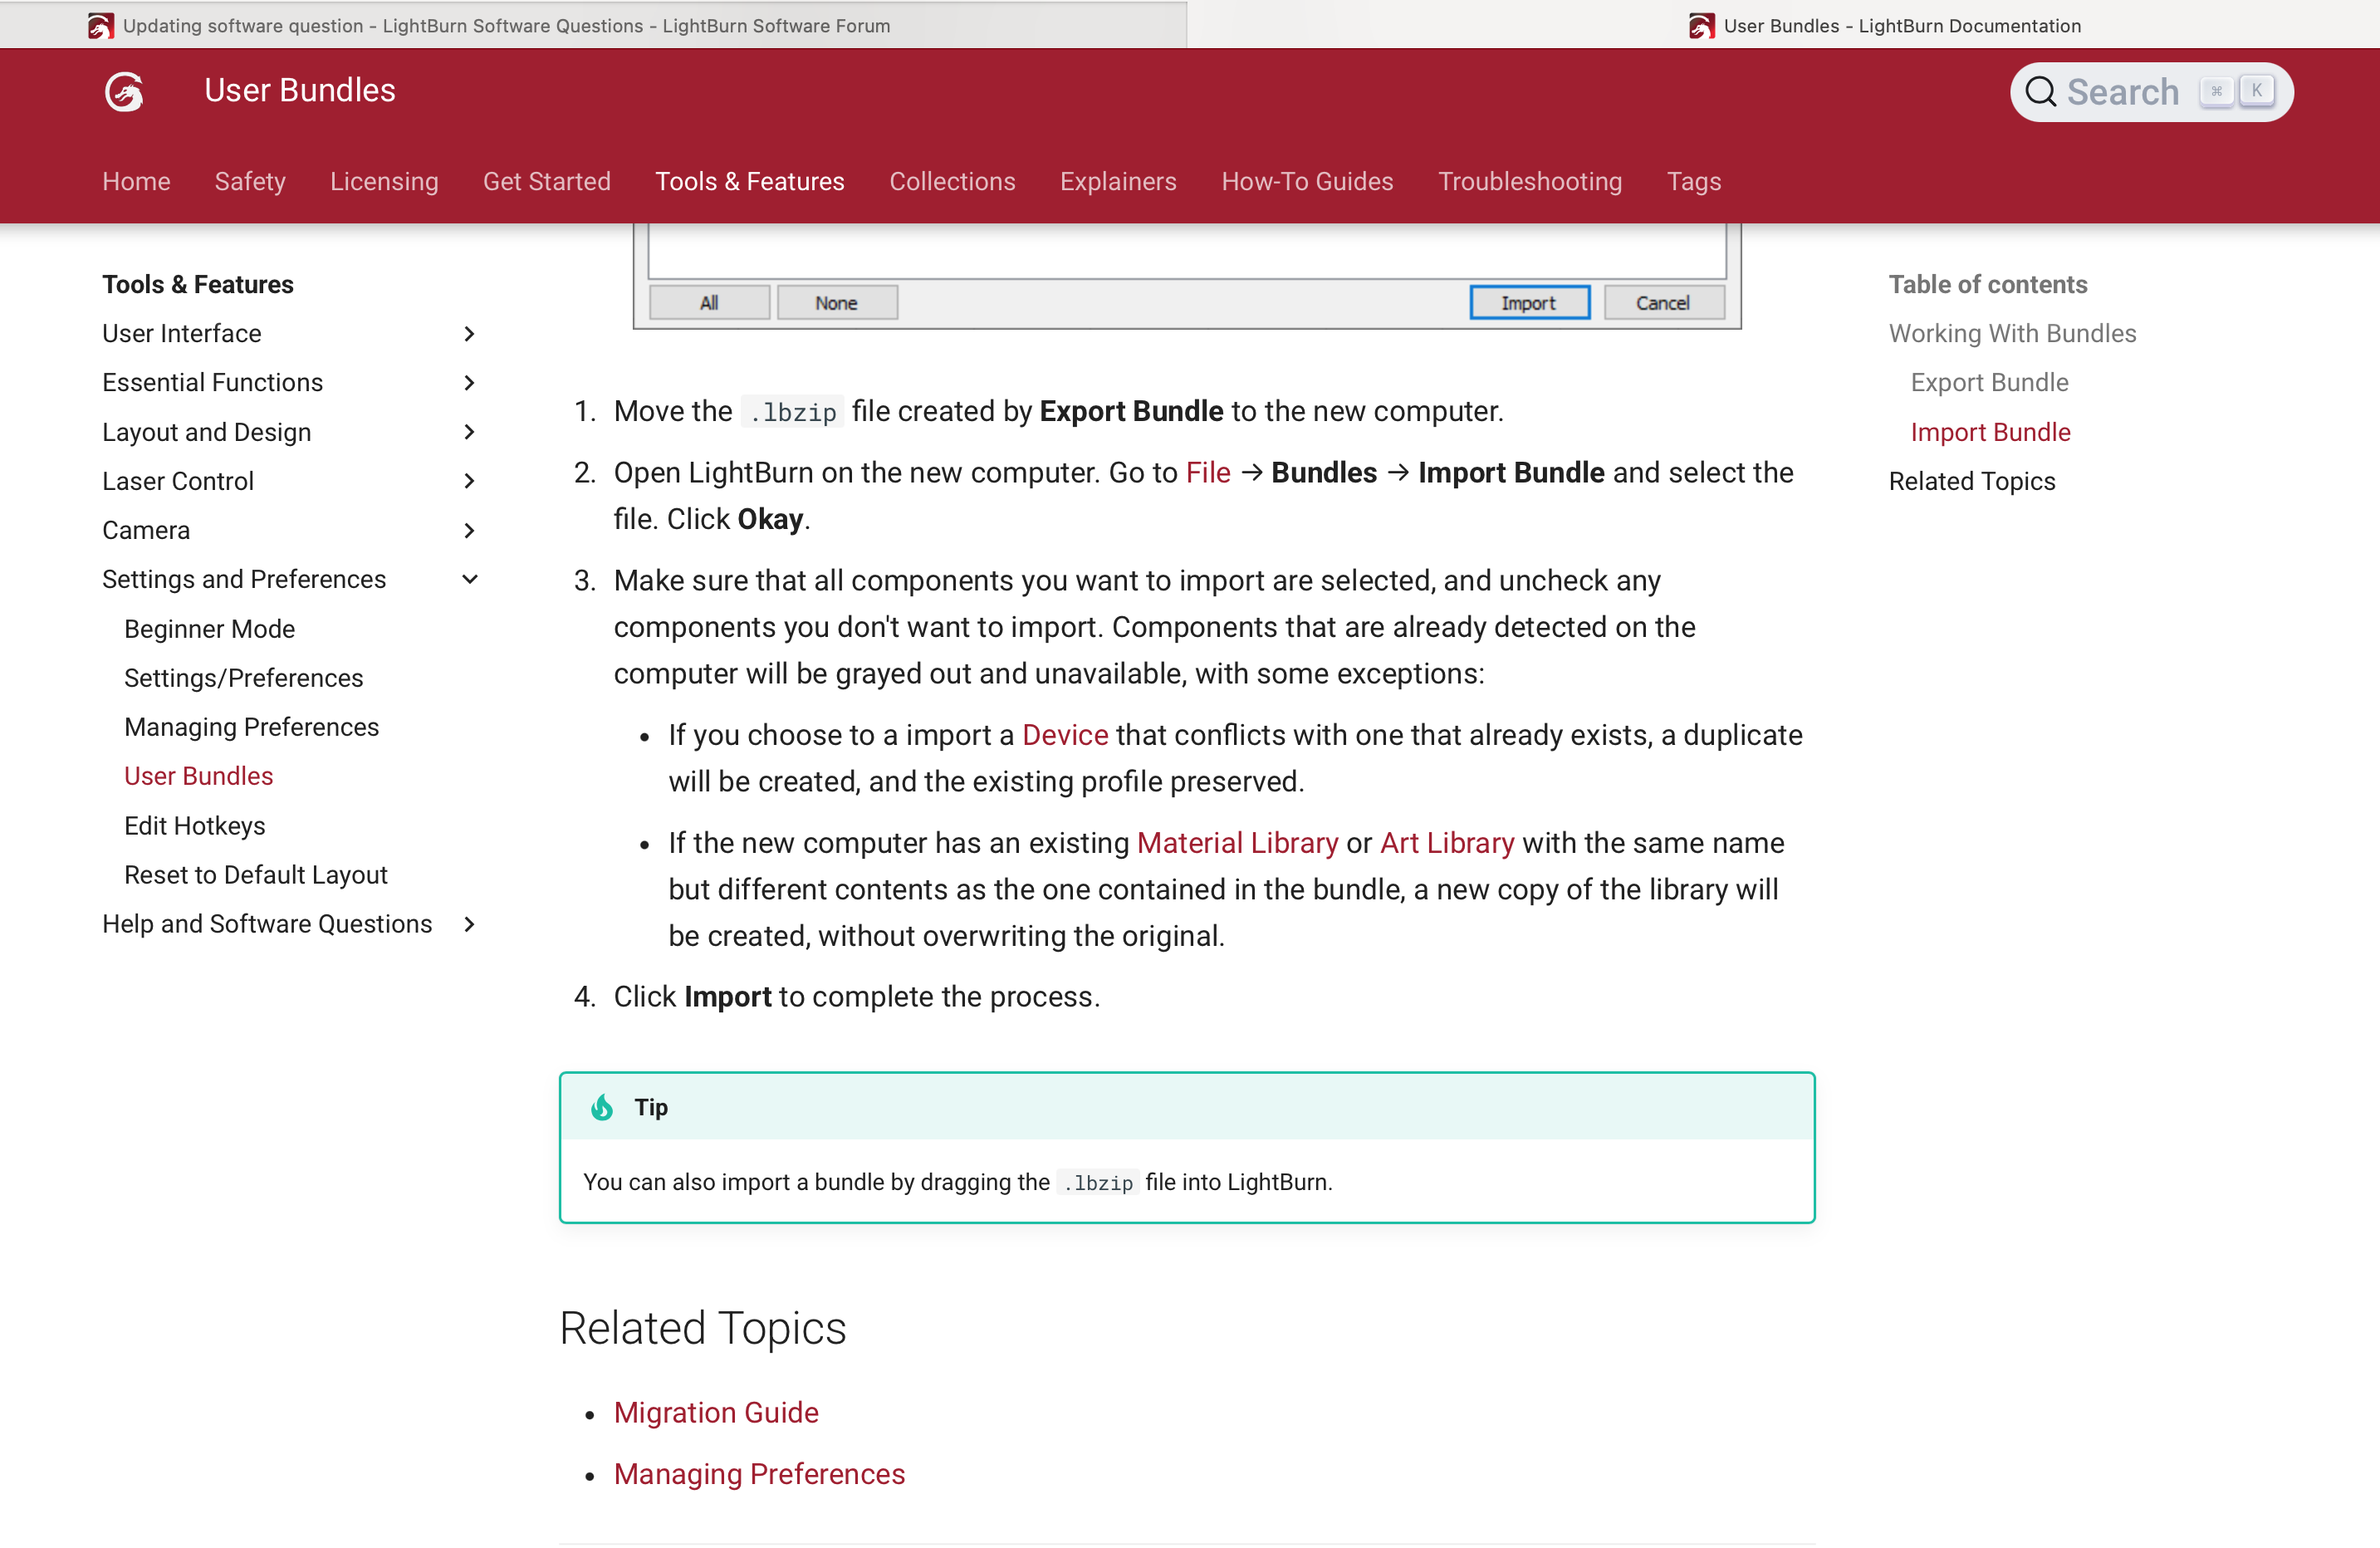Click the Search input field
2380x1548 pixels.
point(2122,92)
